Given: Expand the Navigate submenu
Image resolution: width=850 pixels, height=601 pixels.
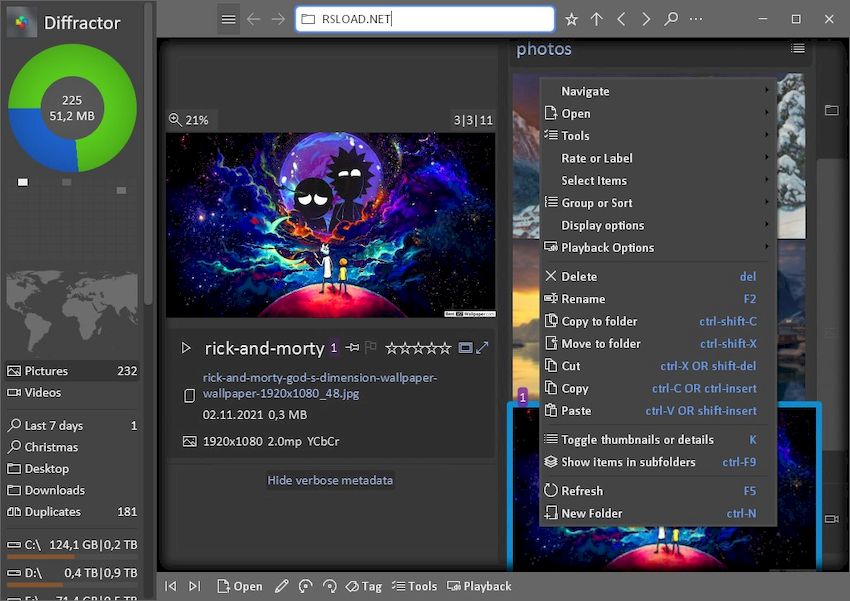Looking at the screenshot, I should click(x=658, y=91).
